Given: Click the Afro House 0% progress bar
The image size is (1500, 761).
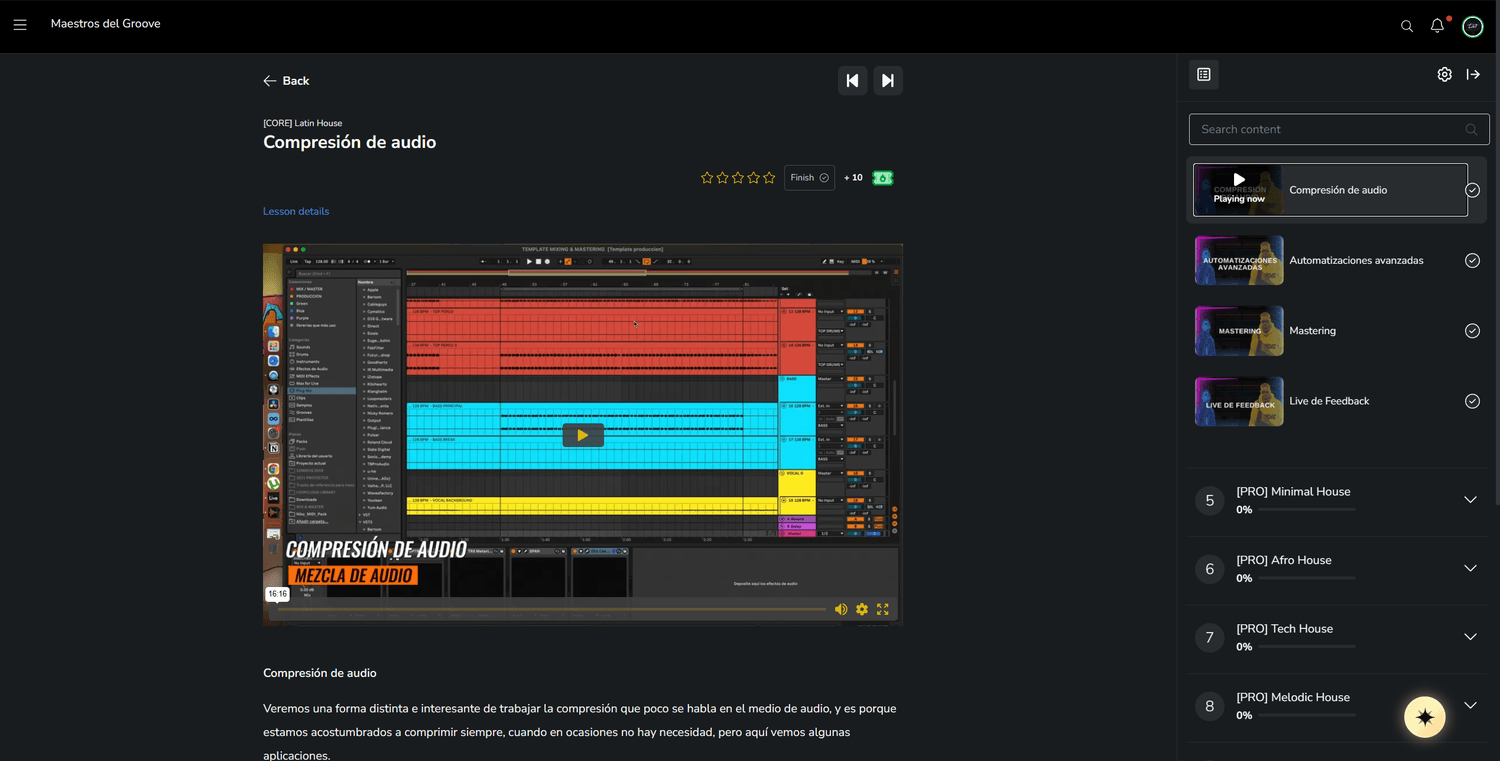Looking at the screenshot, I should (1306, 578).
